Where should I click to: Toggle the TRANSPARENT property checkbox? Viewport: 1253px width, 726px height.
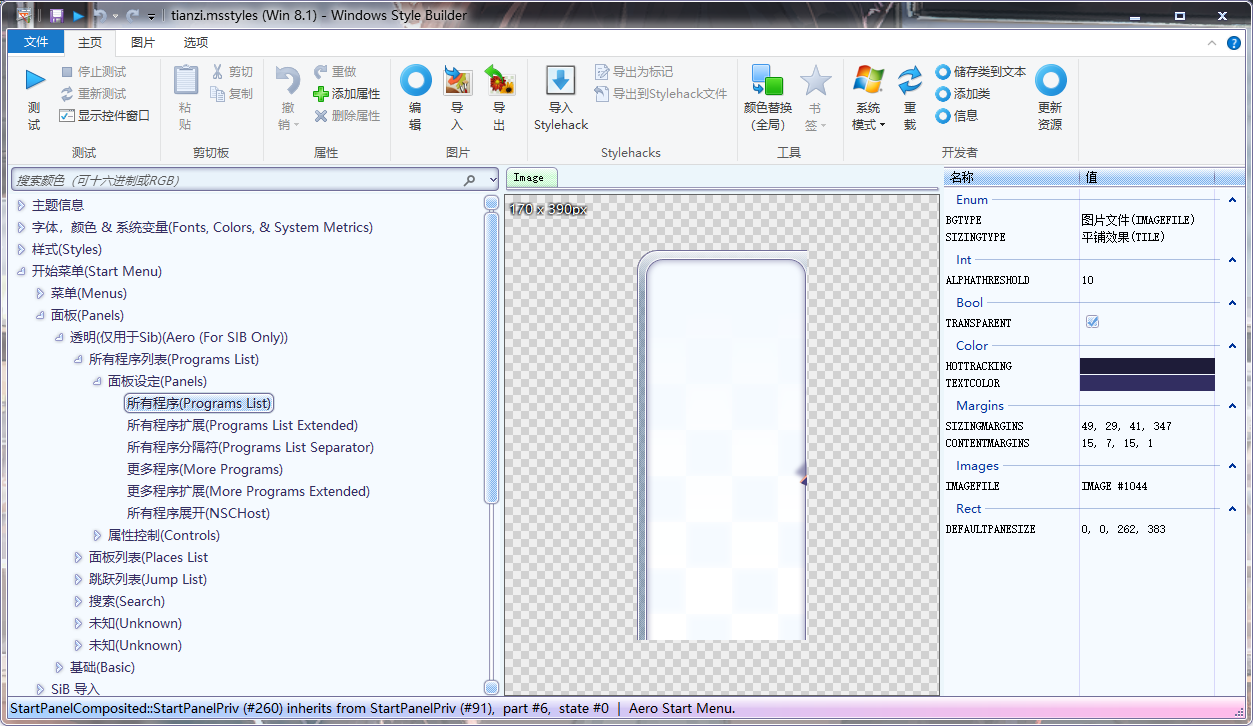coord(1092,323)
